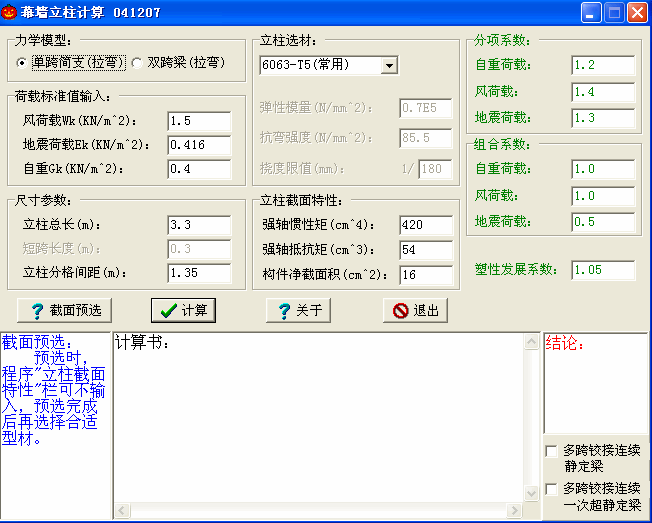Viewport: 652px width, 523px height.
Task: Click 组合系数 自重荷载 field 1.0
Action: click(603, 169)
